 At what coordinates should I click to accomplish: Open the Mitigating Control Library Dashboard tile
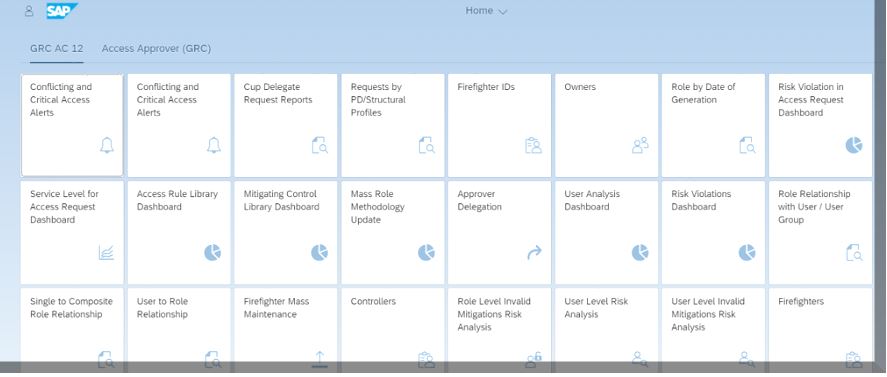pyautogui.click(x=286, y=232)
